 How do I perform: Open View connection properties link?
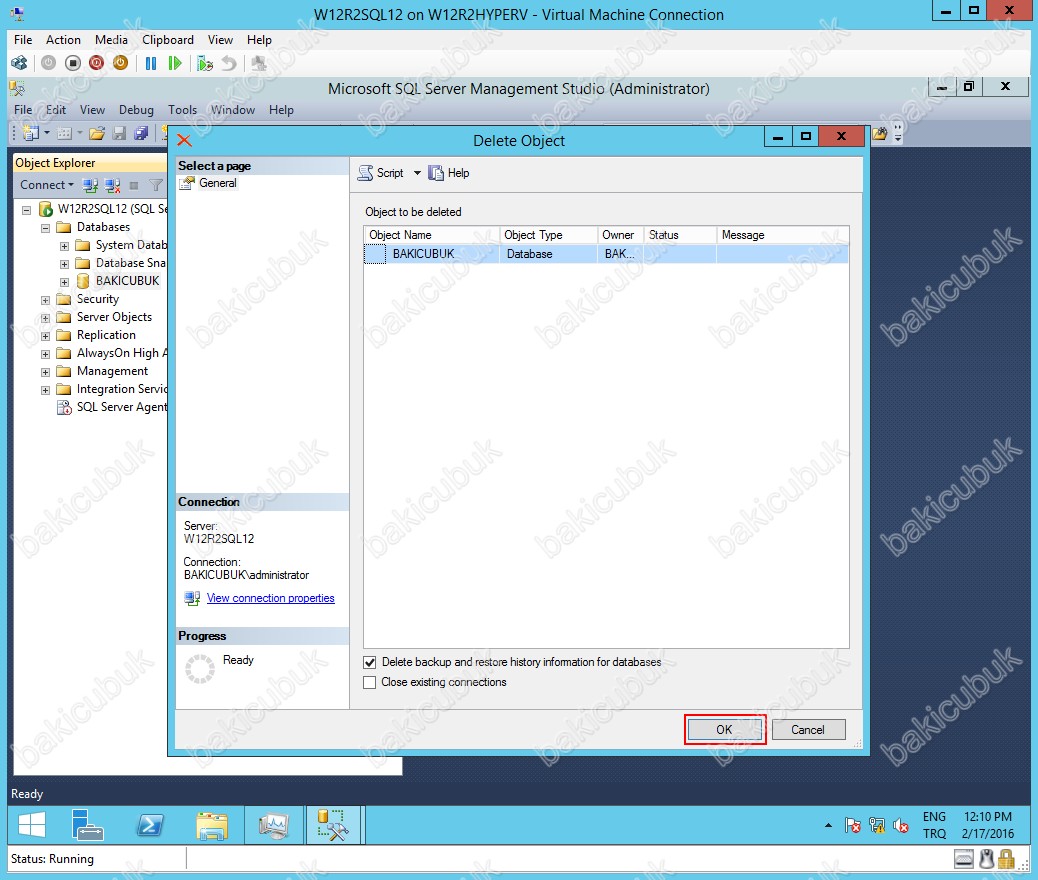pyautogui.click(x=270, y=598)
